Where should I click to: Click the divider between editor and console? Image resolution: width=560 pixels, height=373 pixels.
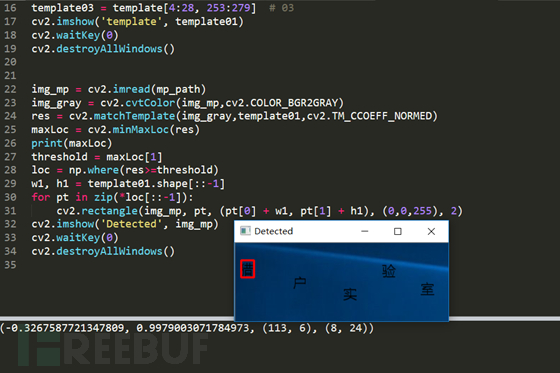pyautogui.click(x=280, y=318)
